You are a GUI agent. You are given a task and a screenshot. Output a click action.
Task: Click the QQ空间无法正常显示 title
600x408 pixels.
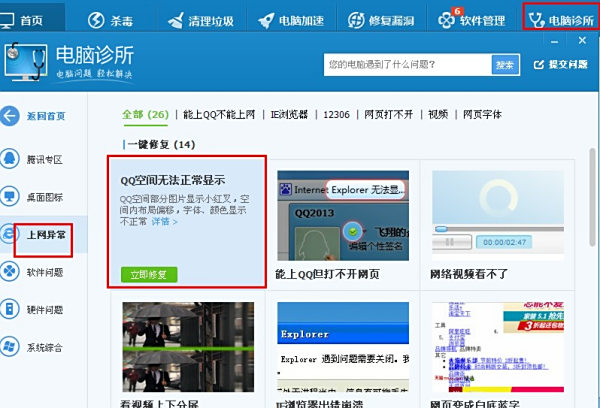[173, 180]
